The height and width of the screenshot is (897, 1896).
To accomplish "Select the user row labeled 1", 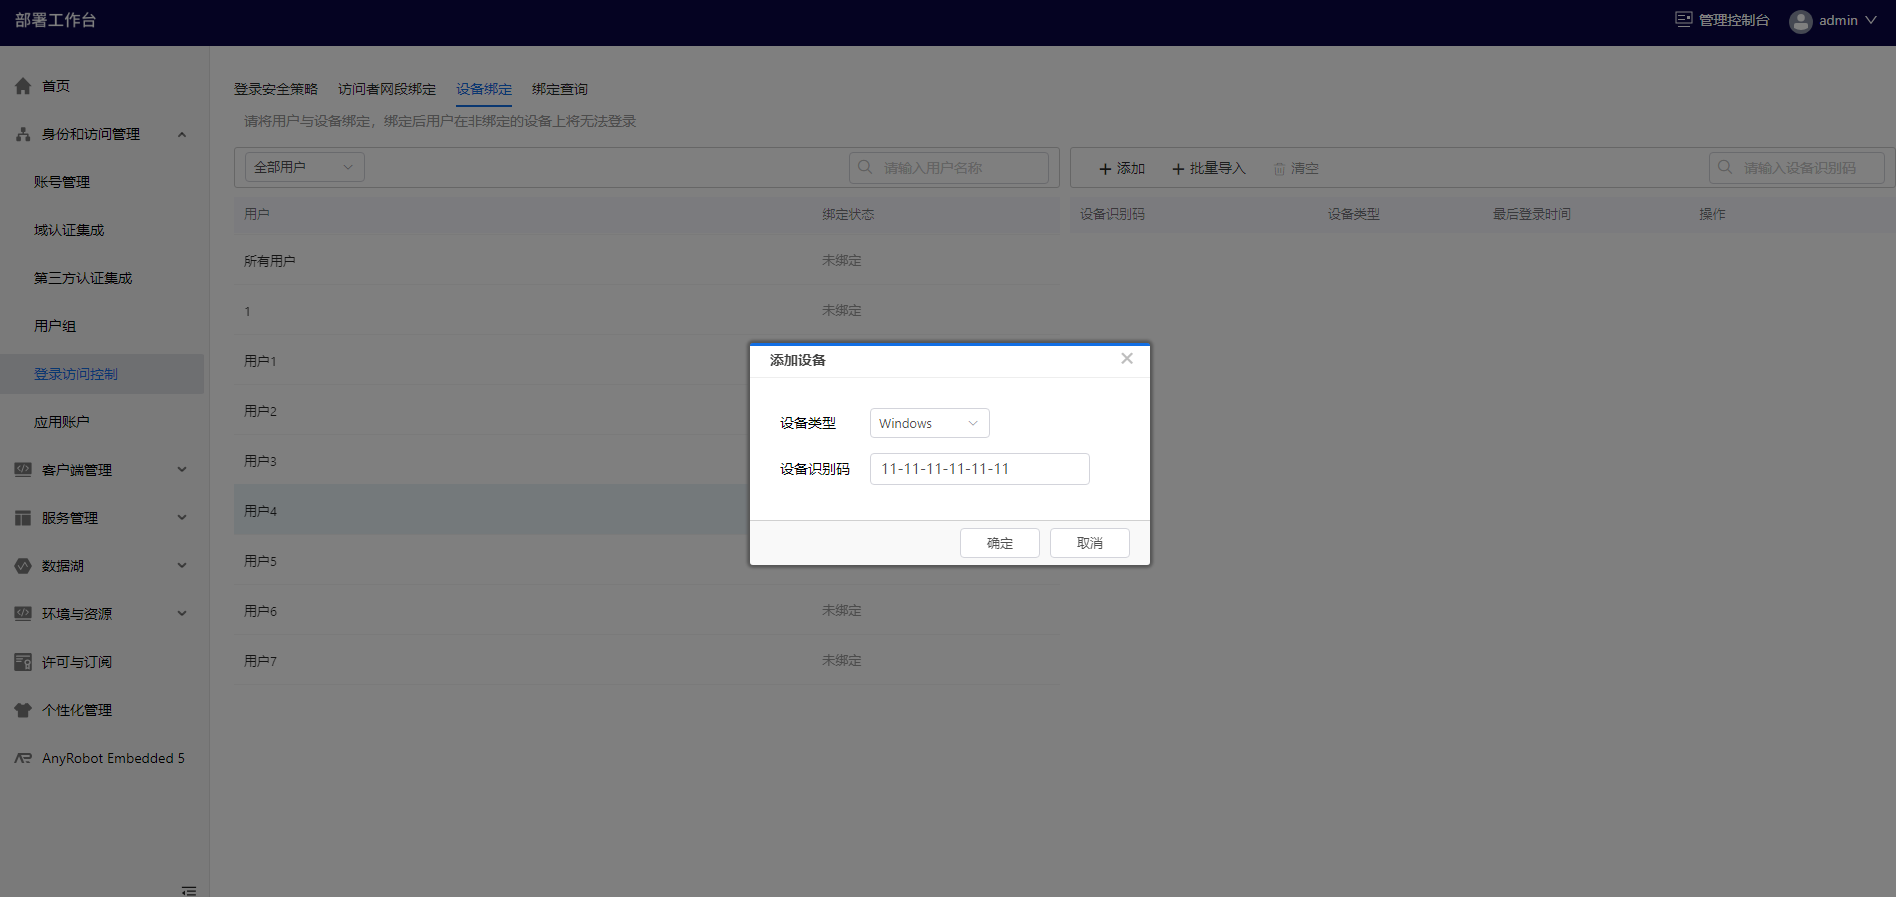I will [646, 310].
